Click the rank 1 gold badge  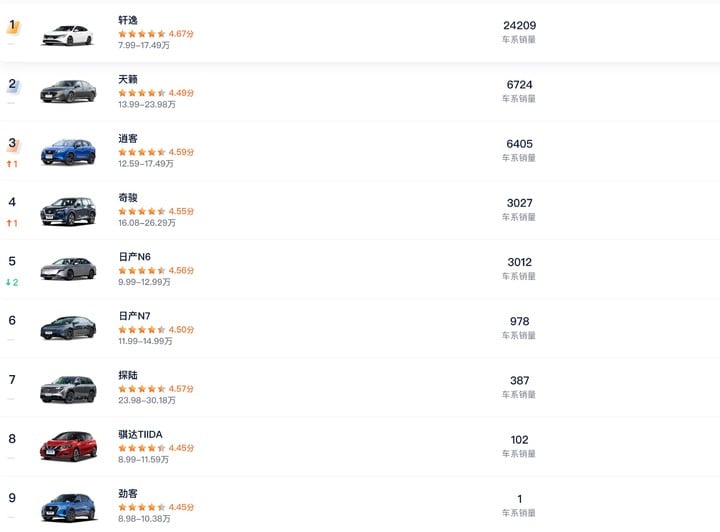13,25
